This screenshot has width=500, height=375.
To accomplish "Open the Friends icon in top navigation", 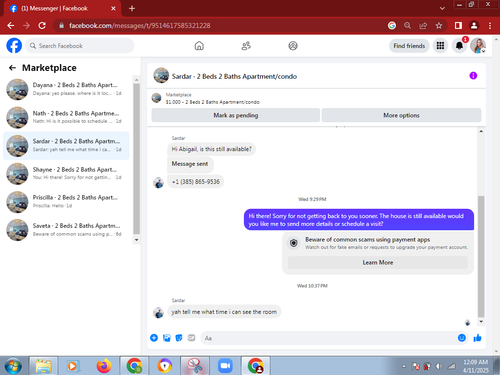I will point(246,46).
